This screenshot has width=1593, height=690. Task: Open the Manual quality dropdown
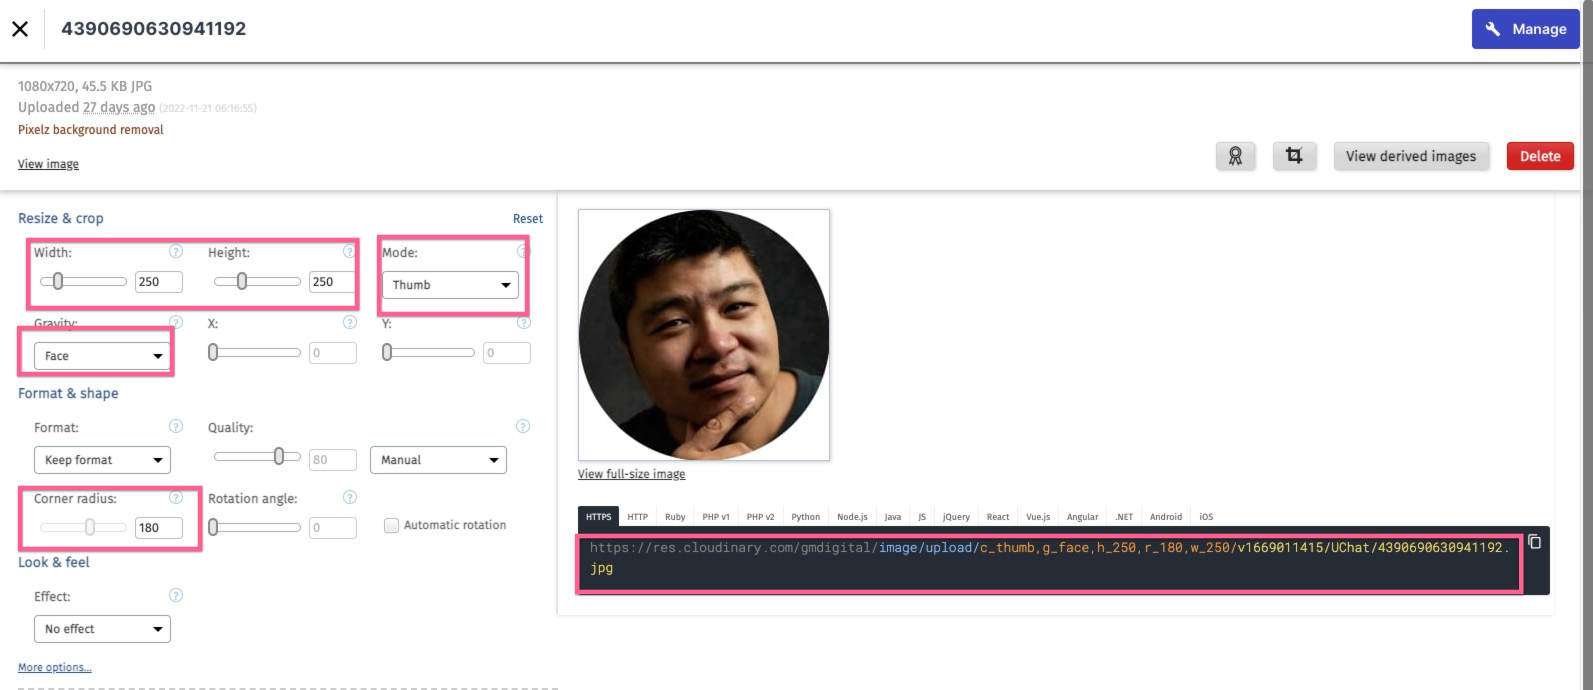[438, 460]
